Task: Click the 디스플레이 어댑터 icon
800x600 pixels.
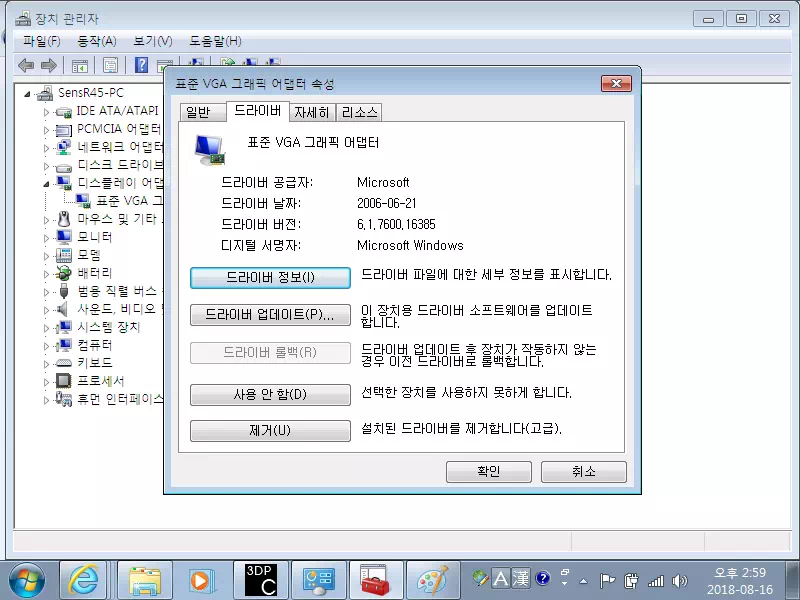Action: tap(64, 183)
